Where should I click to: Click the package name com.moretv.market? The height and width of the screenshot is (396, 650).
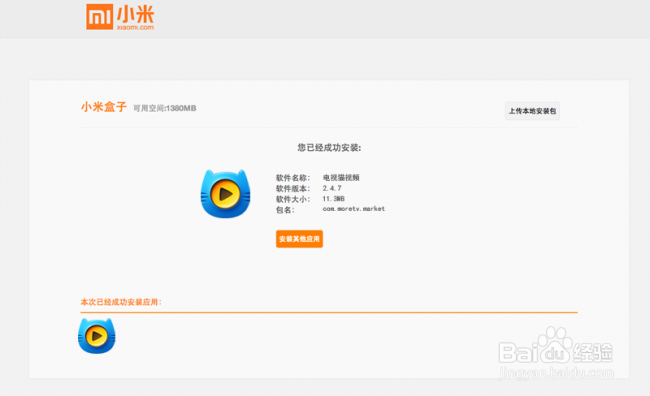coord(354,209)
